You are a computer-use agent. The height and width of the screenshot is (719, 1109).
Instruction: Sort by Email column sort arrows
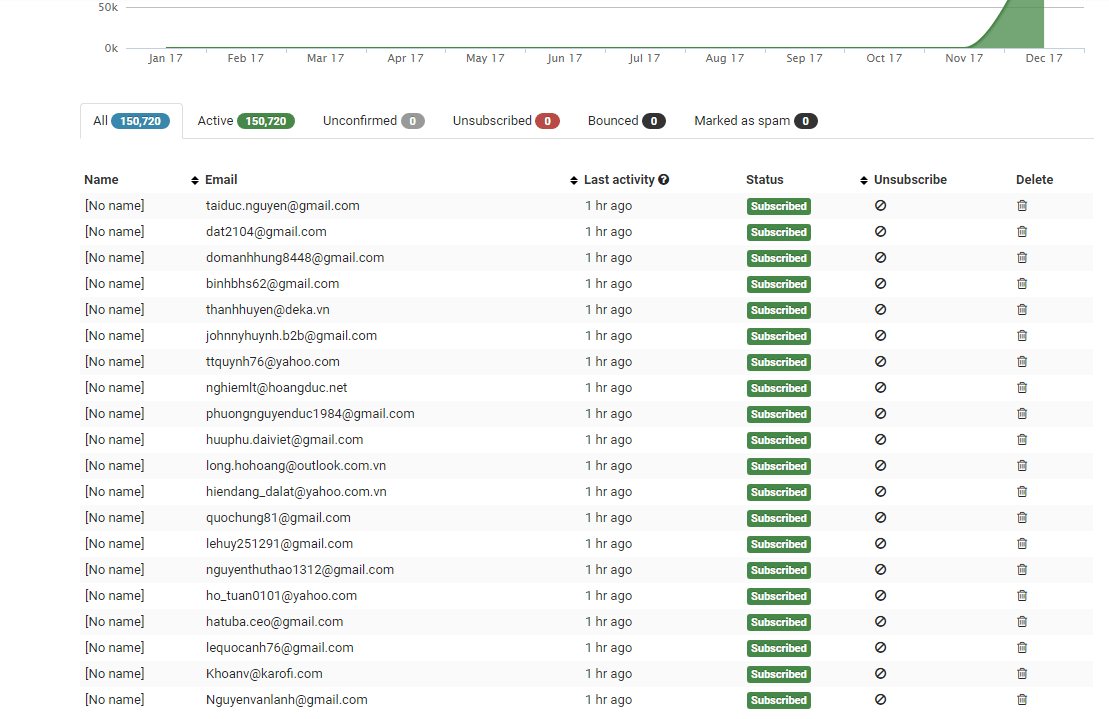tap(574, 180)
